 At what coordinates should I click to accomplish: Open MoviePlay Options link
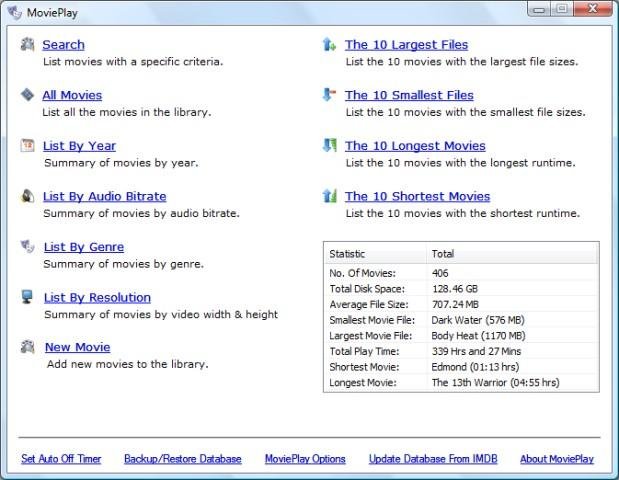click(305, 459)
